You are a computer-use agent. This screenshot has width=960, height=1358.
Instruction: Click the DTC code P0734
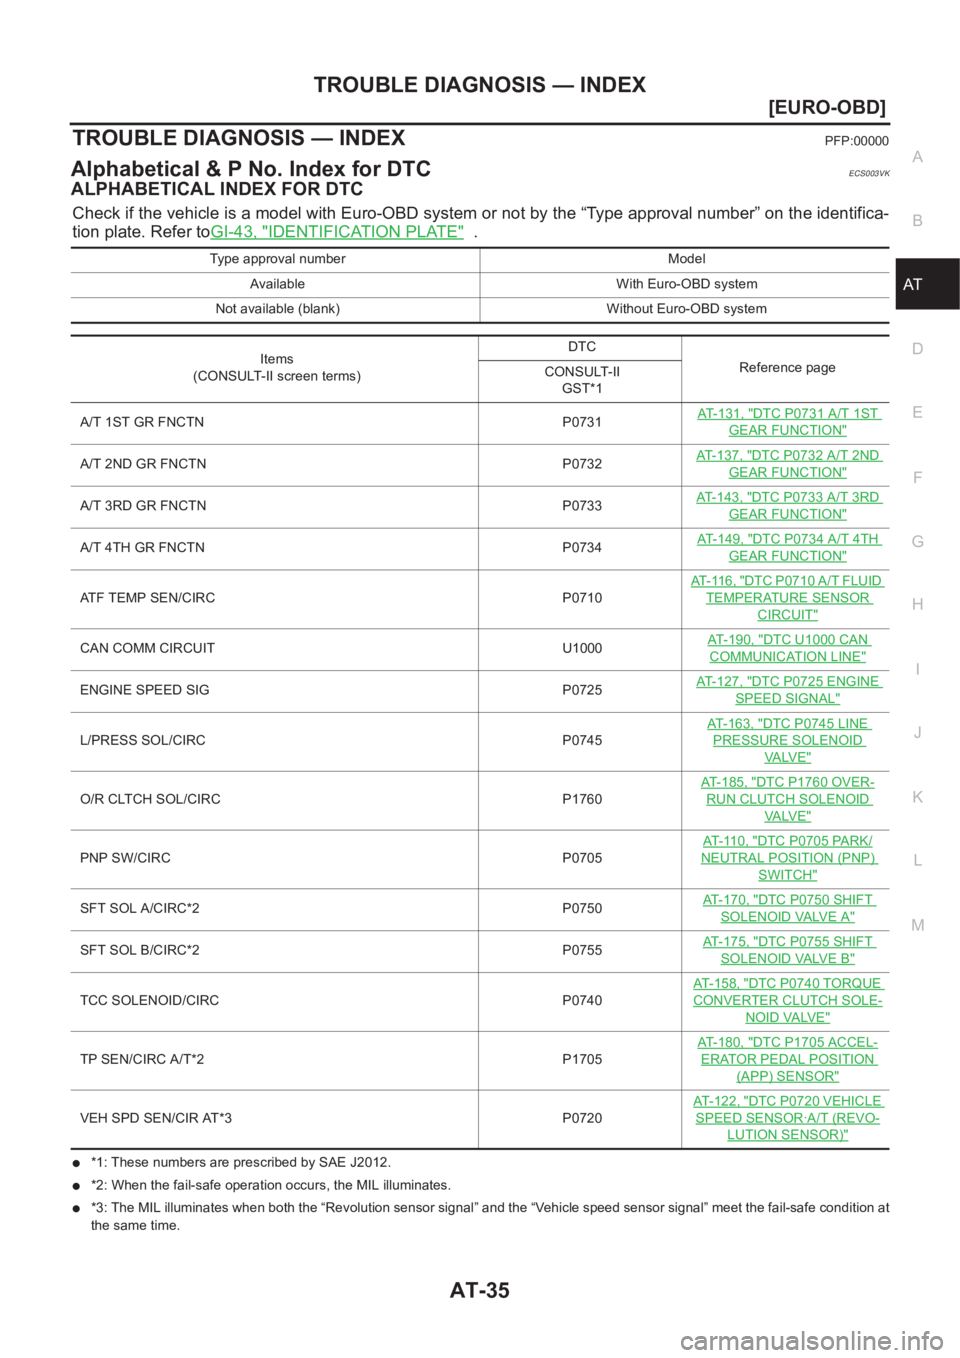pos(582,549)
